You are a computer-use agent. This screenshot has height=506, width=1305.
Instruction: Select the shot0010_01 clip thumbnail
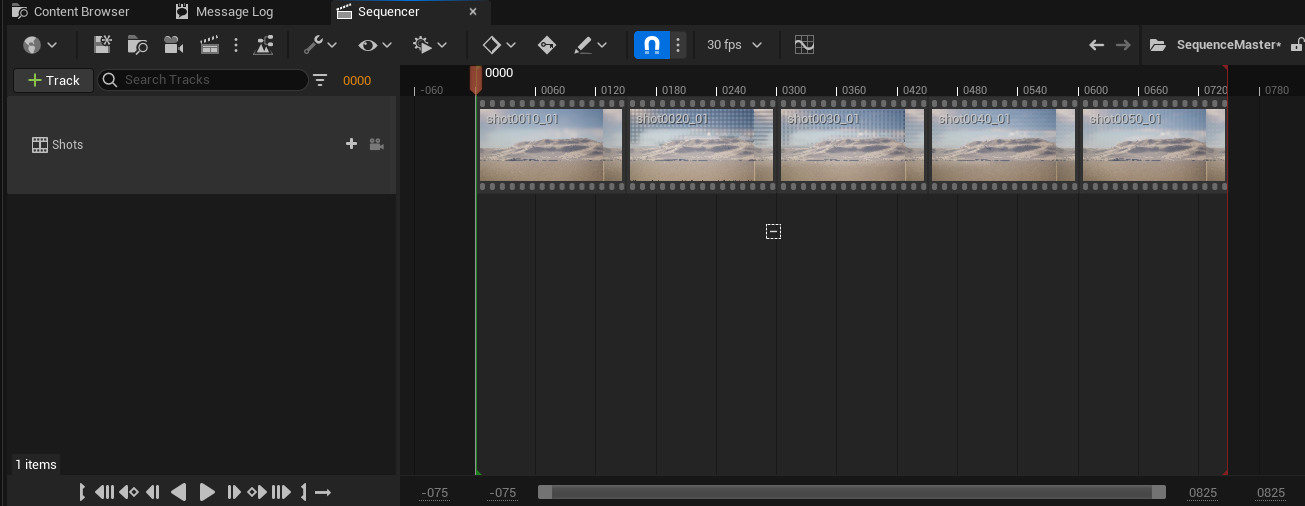pyautogui.click(x=551, y=145)
